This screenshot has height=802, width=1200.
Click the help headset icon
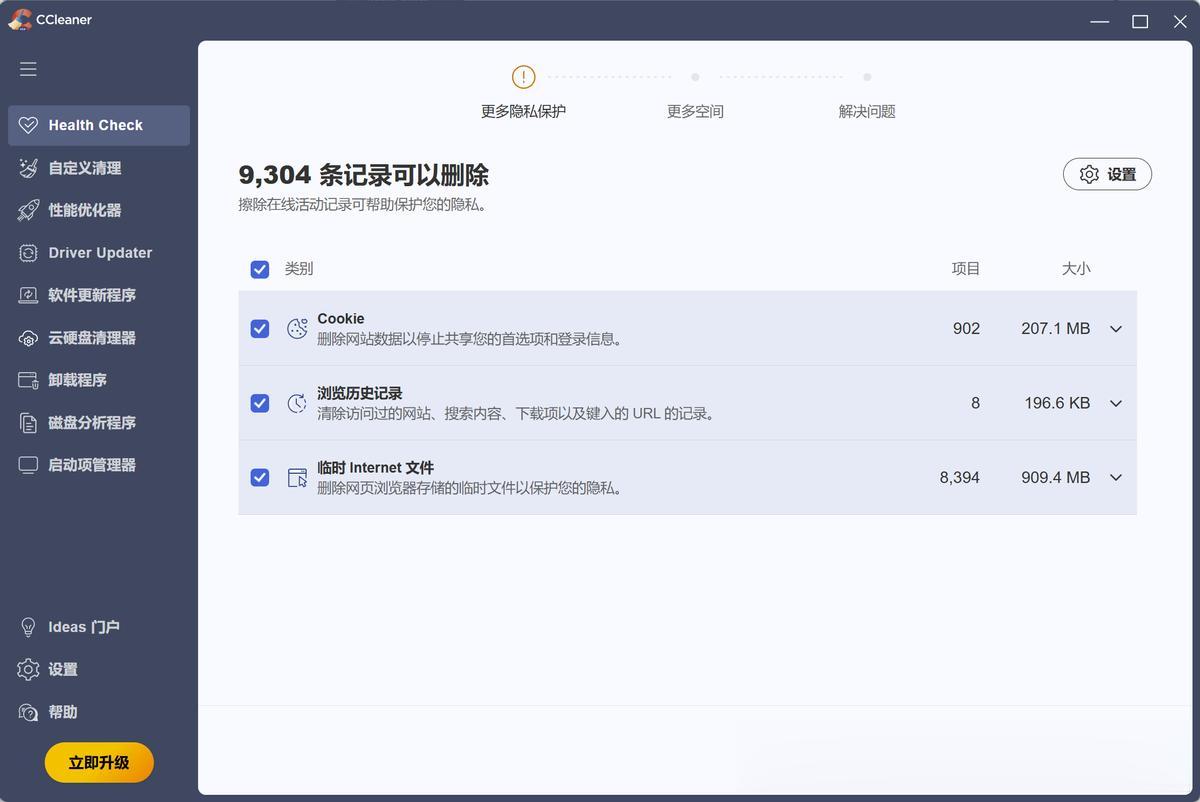[x=29, y=712]
